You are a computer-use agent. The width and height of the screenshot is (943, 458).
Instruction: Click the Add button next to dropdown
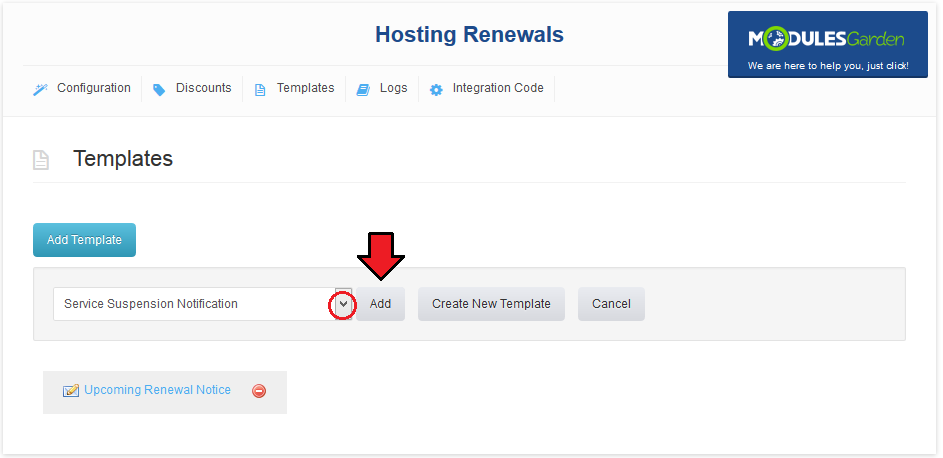tap(380, 304)
